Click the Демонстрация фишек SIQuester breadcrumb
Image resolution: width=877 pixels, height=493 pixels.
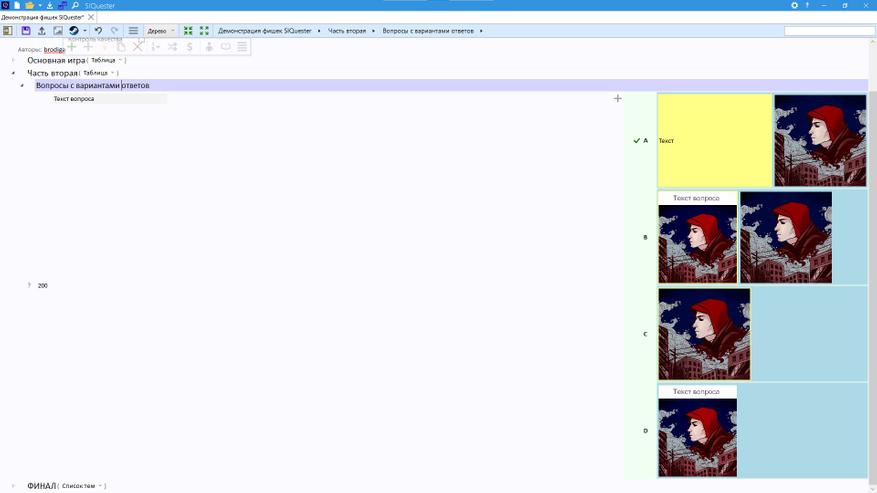pos(265,31)
